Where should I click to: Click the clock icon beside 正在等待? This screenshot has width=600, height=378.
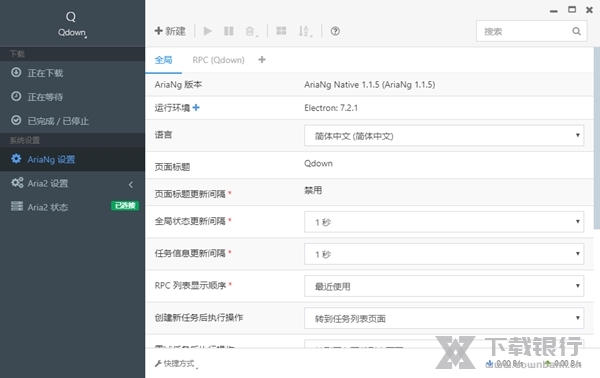pos(16,96)
